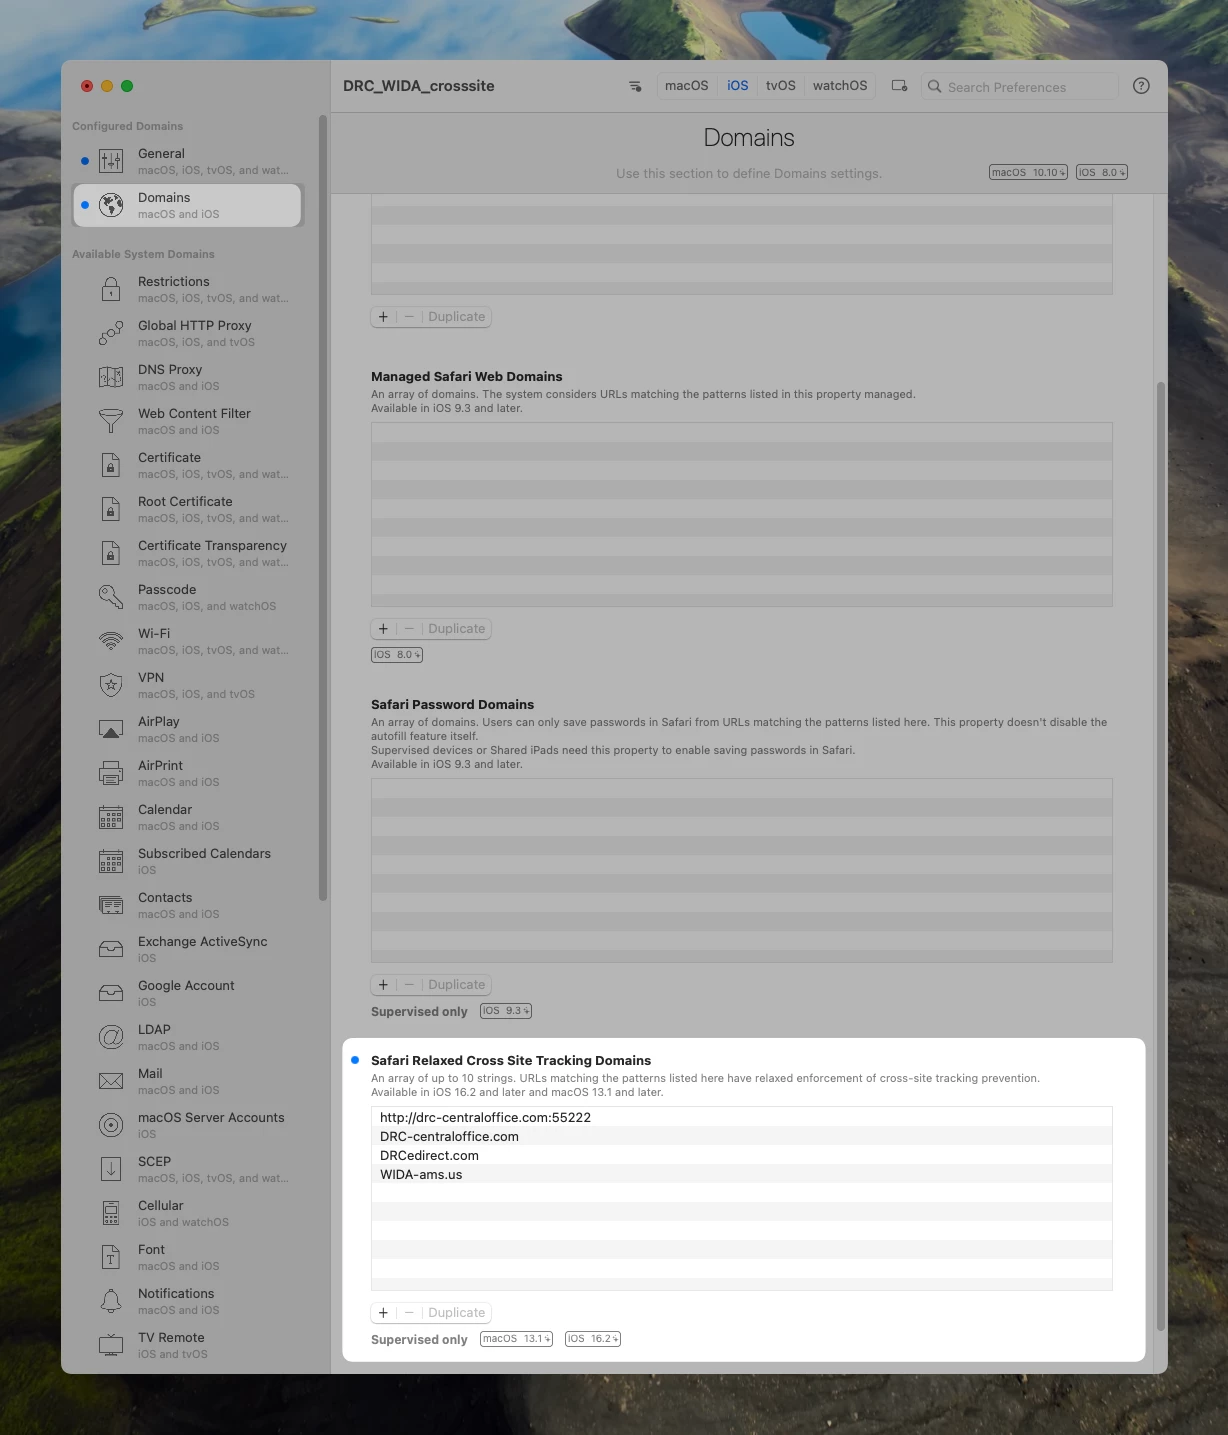
Task: Open the filter options icon in toolbar
Action: 635,86
